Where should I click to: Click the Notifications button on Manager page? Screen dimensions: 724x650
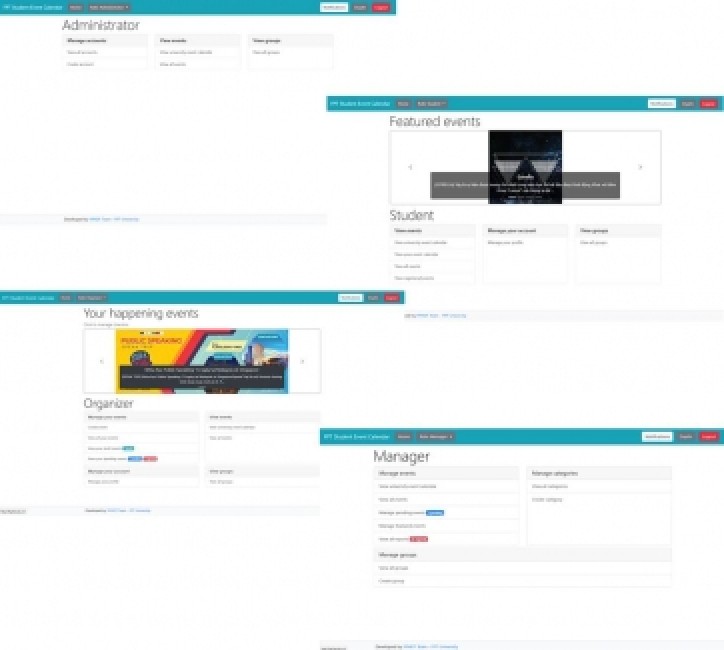(657, 437)
